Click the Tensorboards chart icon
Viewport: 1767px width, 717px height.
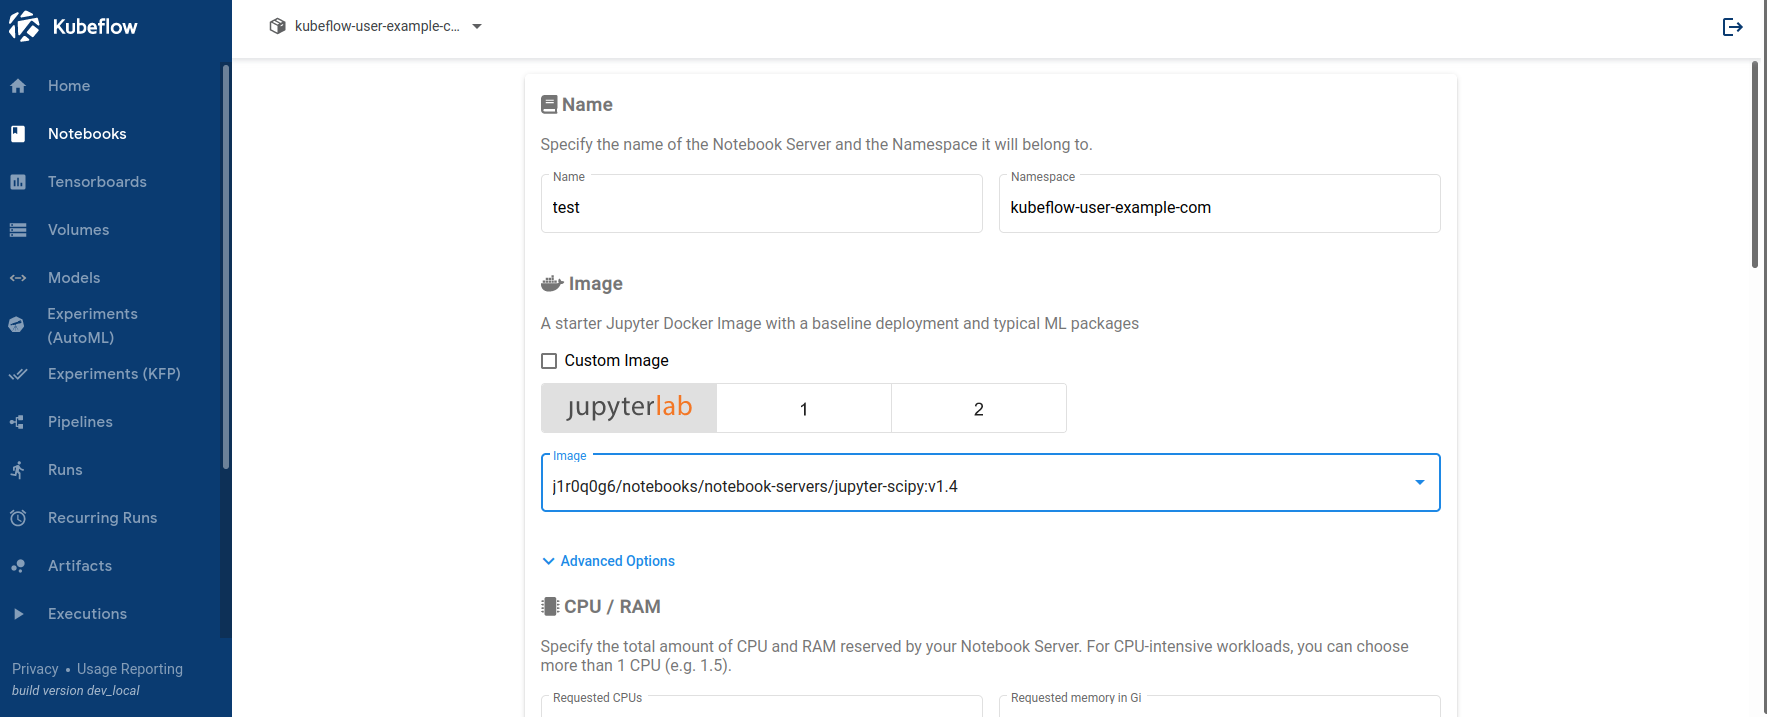tap(18, 182)
